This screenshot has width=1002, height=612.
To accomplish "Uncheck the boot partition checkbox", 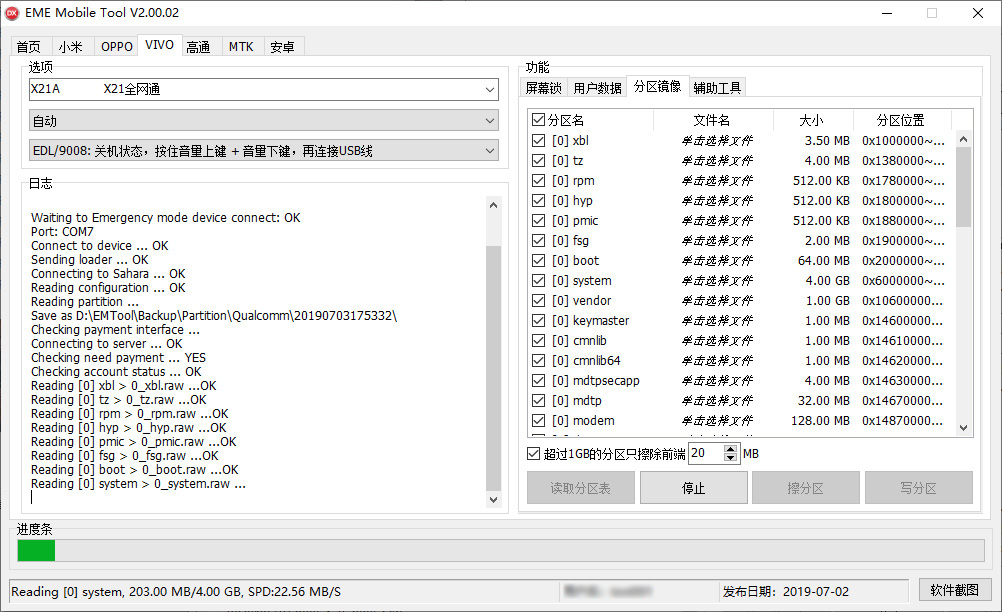I will (539, 261).
